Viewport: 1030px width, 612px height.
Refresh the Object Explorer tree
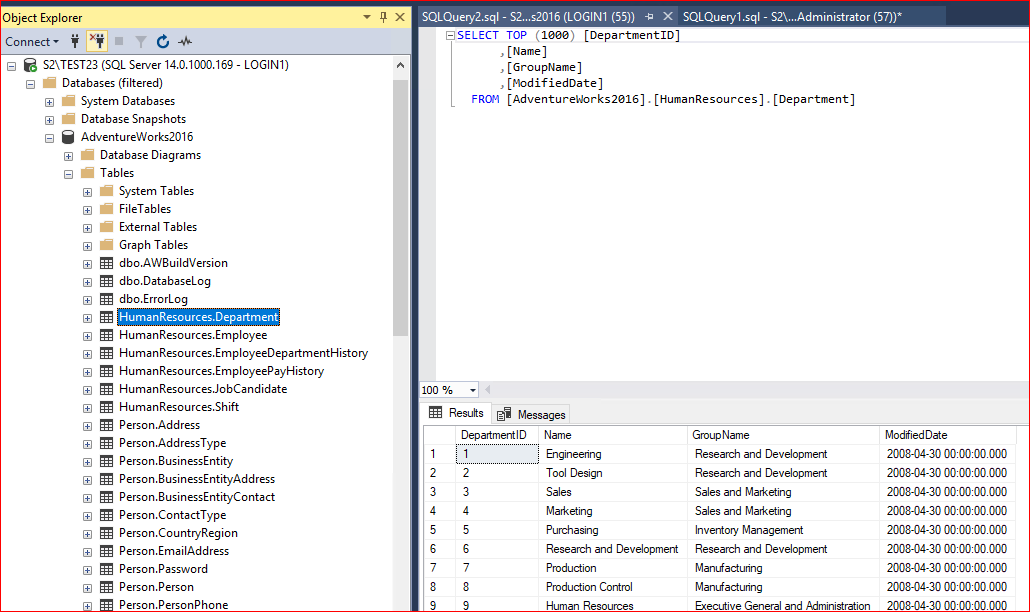click(163, 41)
